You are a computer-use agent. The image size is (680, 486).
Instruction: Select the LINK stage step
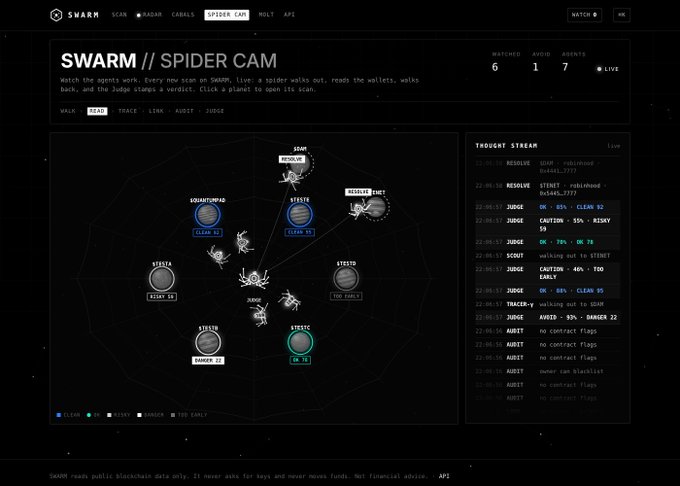(x=156, y=111)
